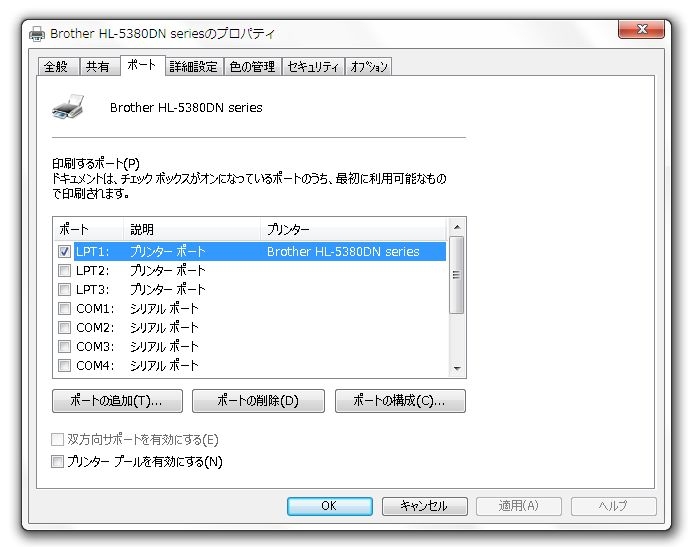Select the COM4: row text
688x547 pixels.
coord(95,365)
